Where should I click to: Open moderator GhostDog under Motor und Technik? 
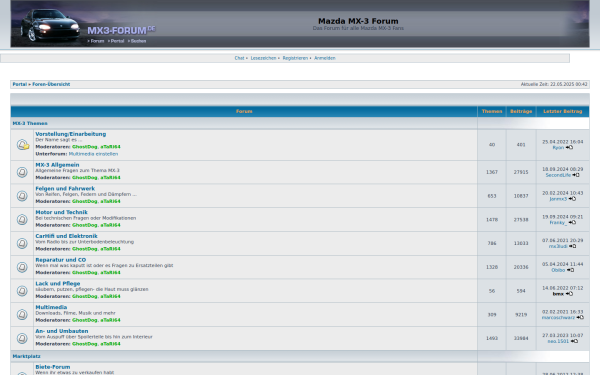click(x=85, y=225)
